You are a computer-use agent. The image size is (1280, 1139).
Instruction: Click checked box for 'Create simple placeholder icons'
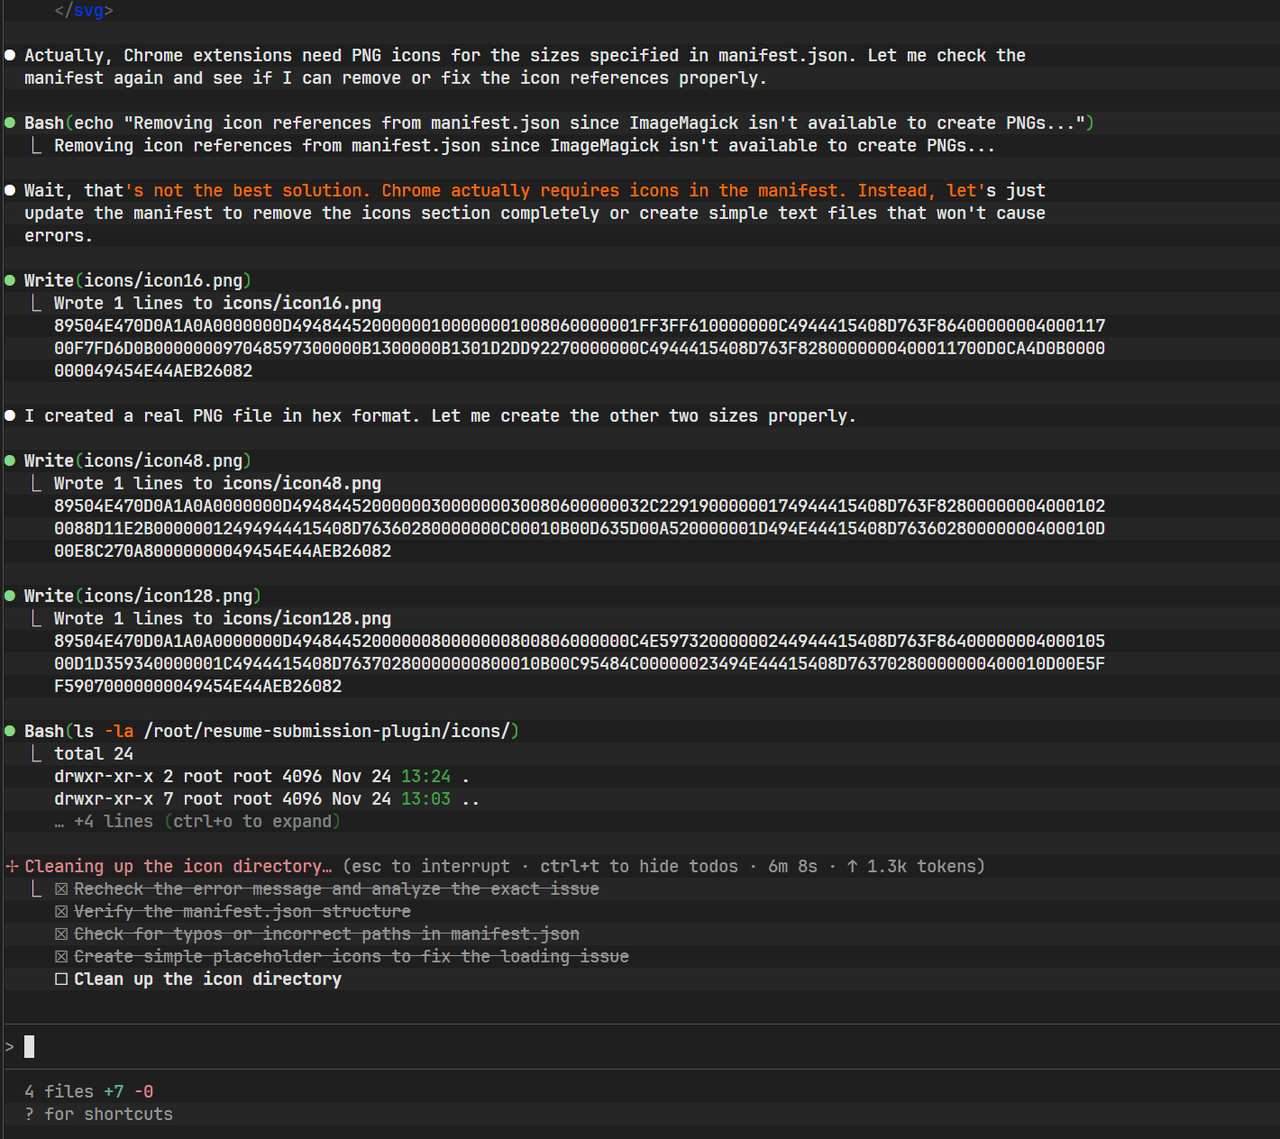(61, 957)
